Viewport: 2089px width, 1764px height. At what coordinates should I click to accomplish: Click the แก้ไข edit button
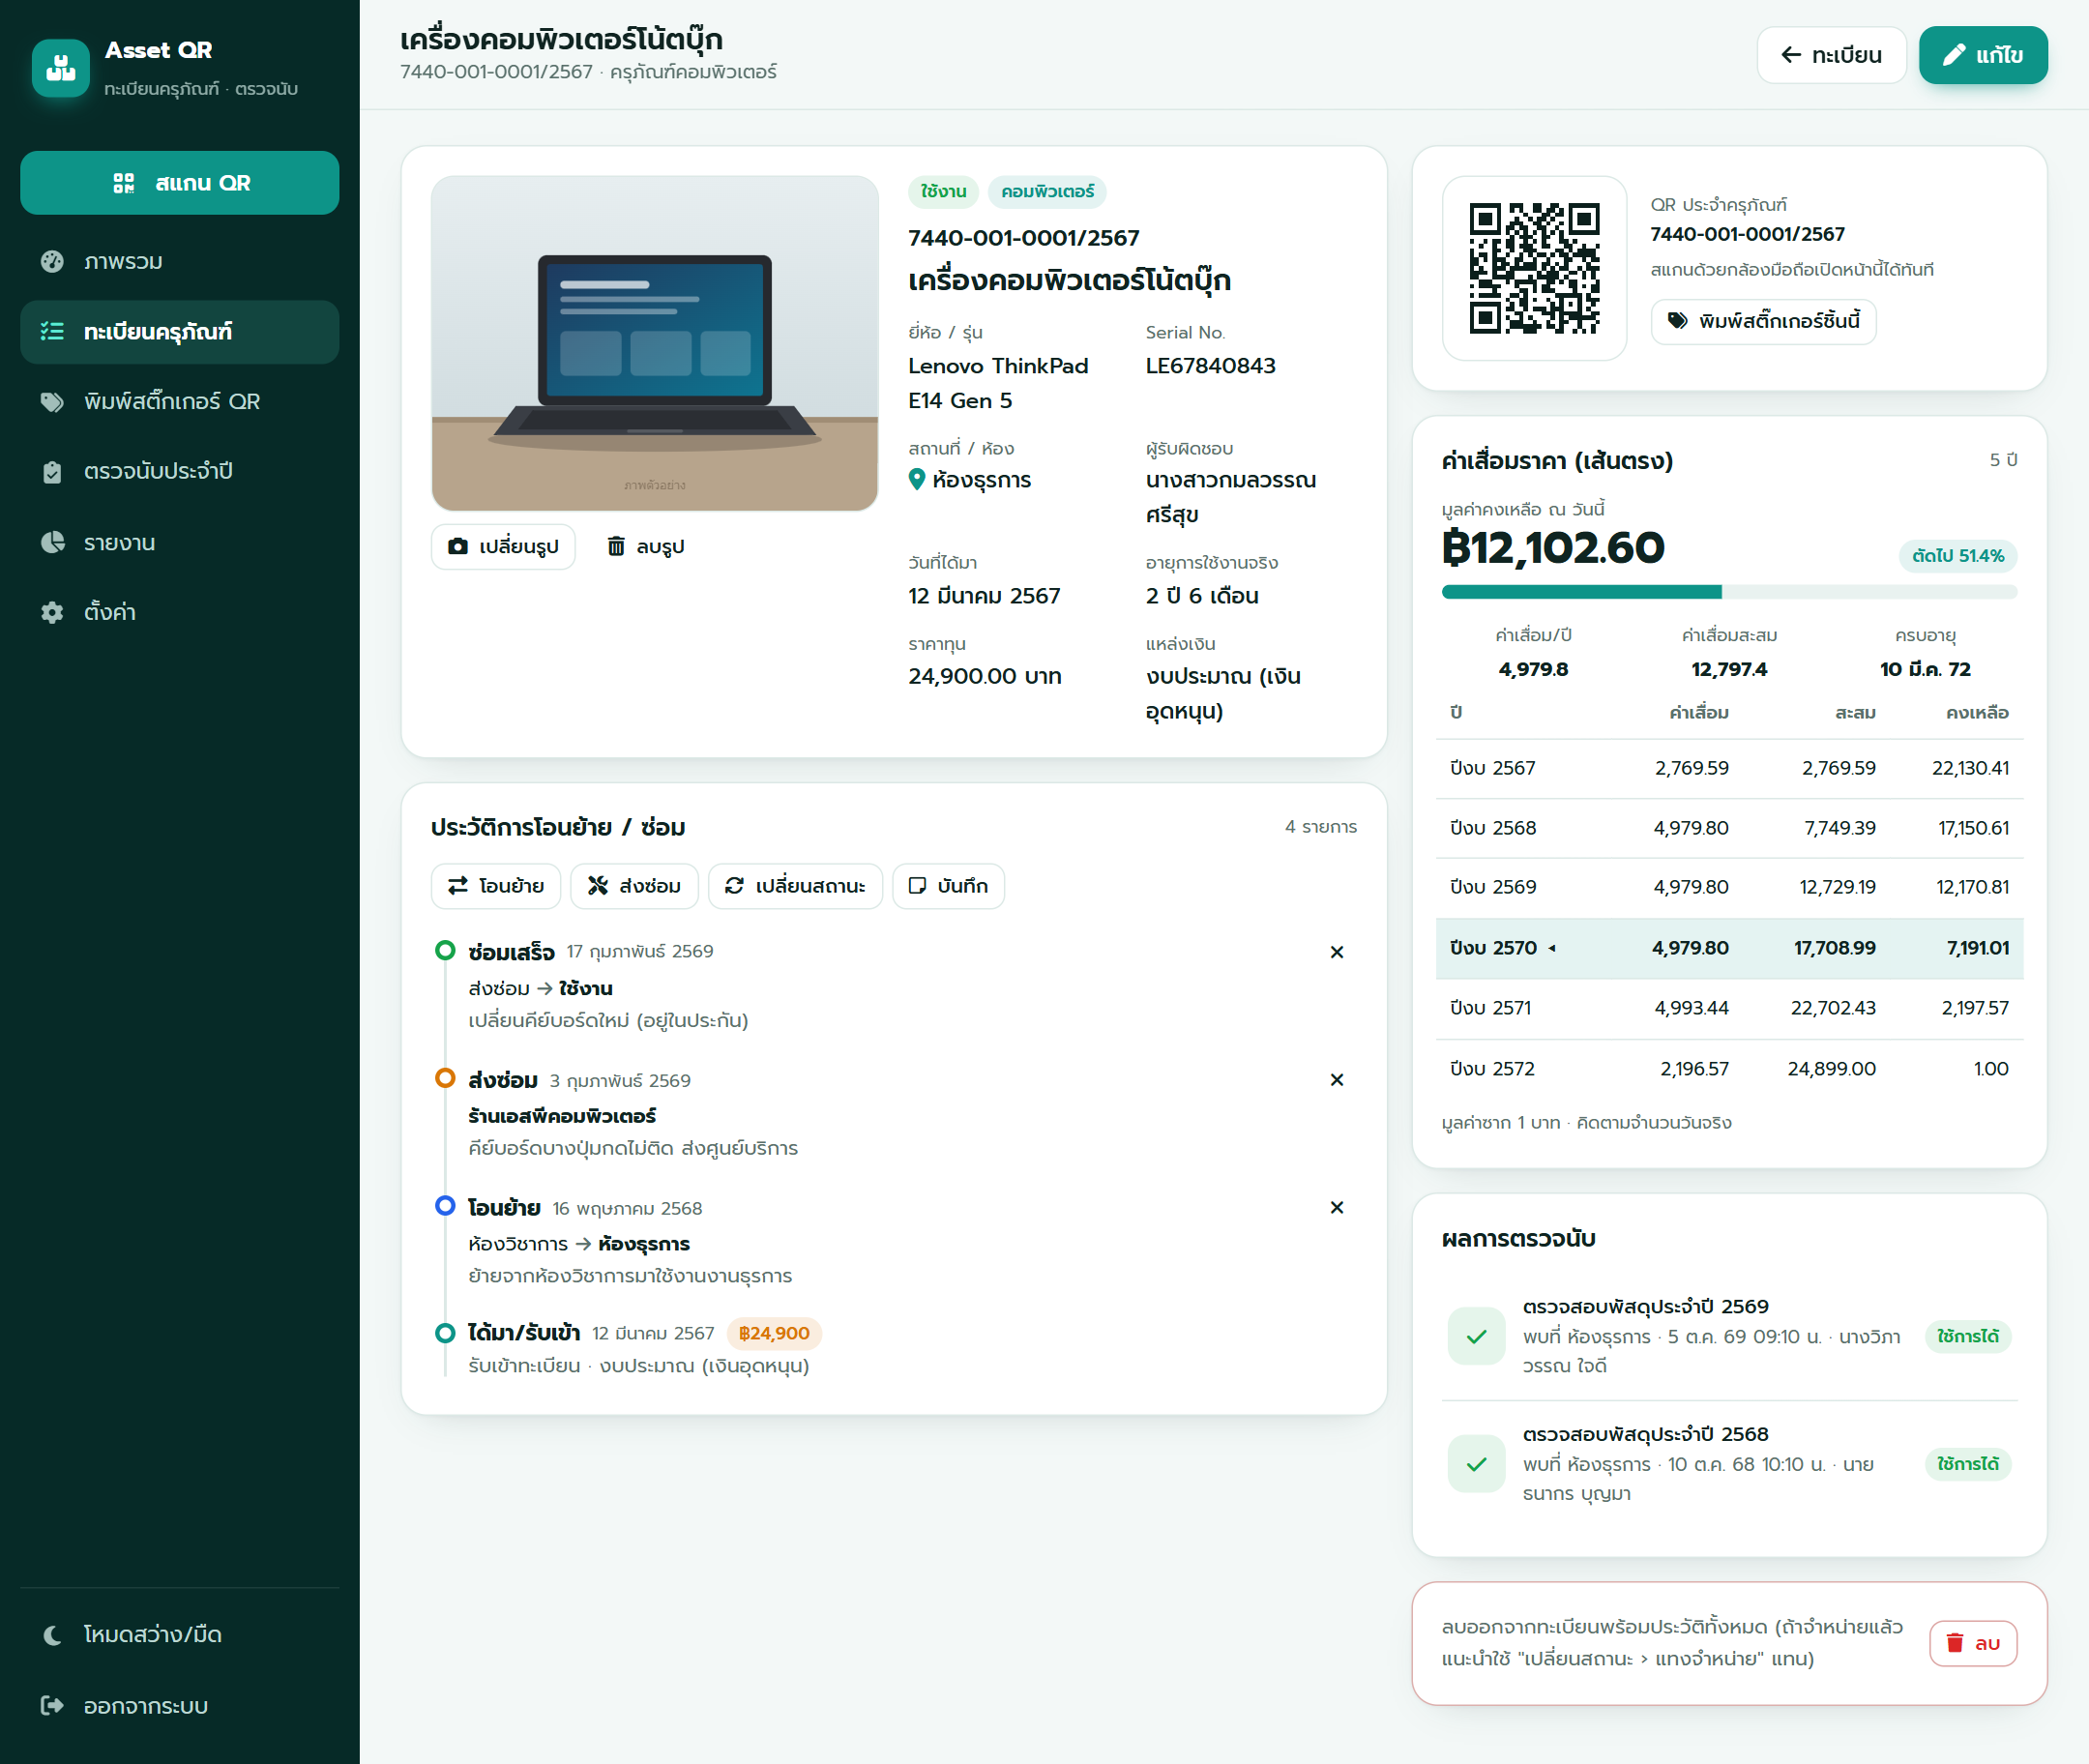tap(1983, 55)
